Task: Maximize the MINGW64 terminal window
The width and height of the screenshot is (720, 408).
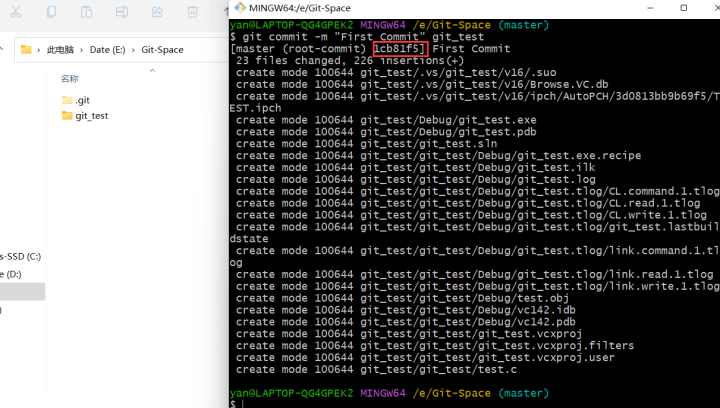Action: point(684,8)
